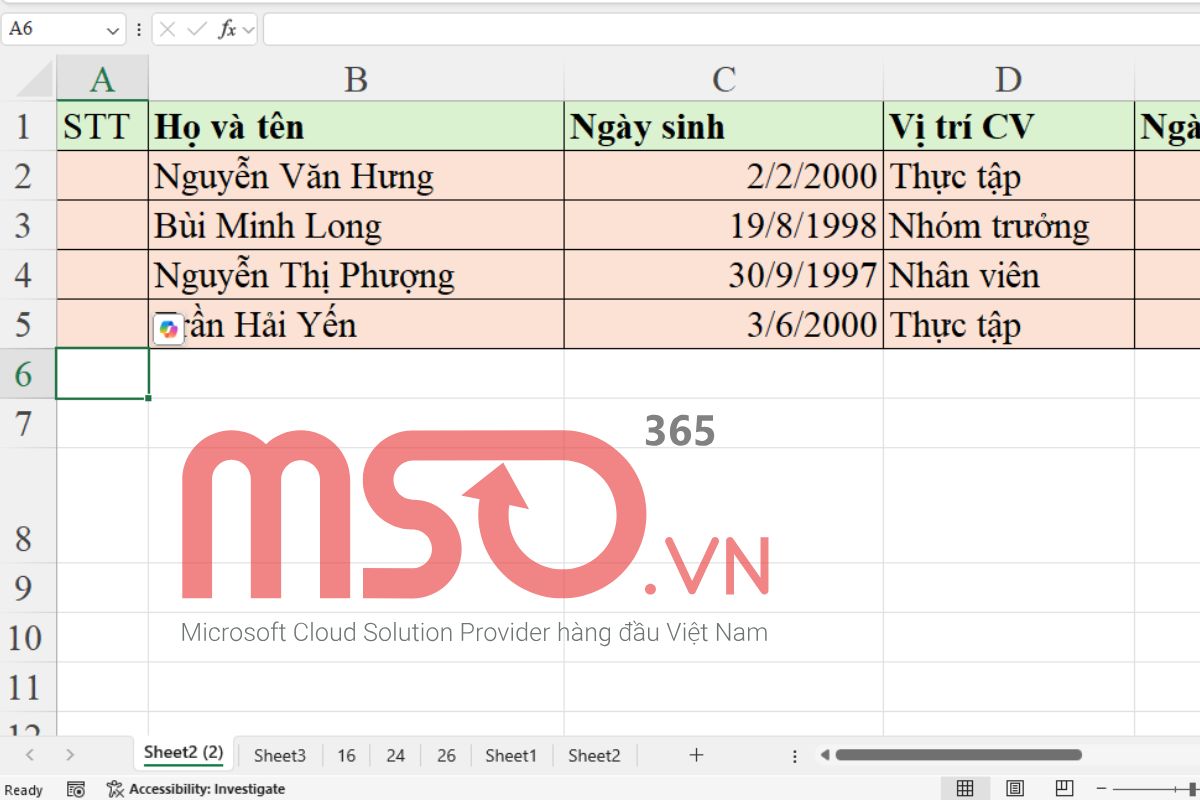Image resolution: width=1200 pixels, height=800 pixels.
Task: Open the Copilot icon near row 5
Action: pos(169,329)
